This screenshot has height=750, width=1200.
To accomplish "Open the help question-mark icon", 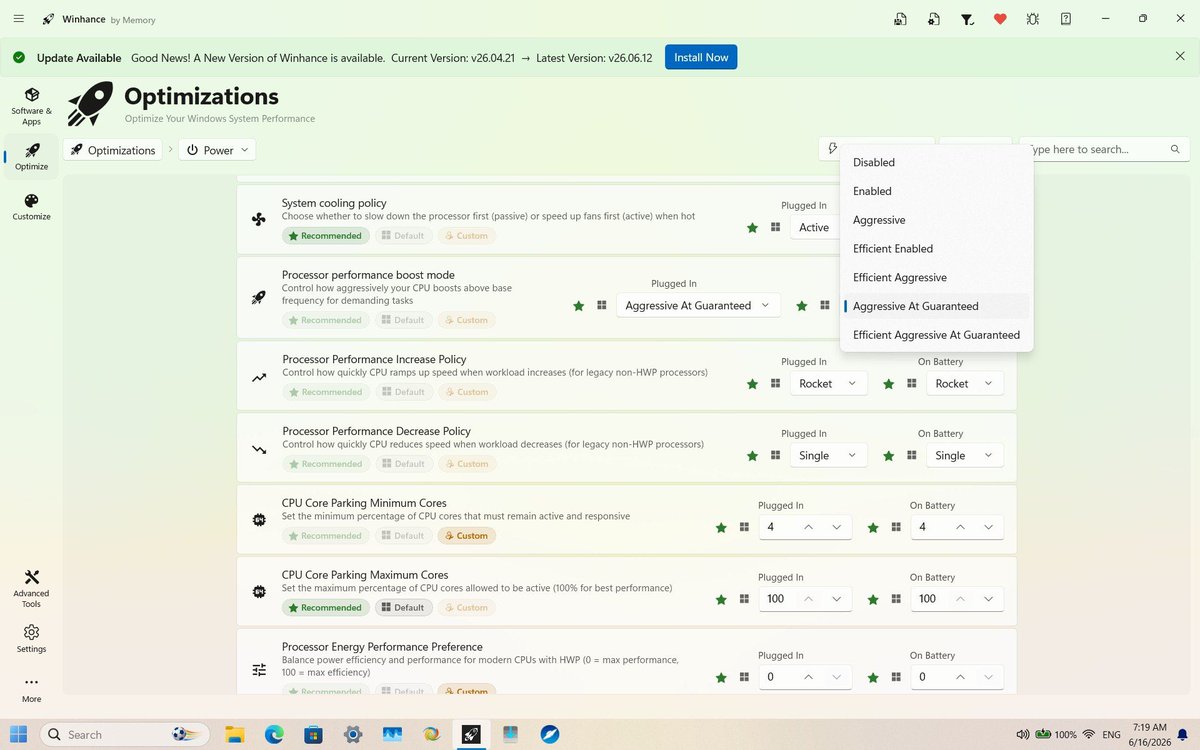I will tap(1066, 19).
